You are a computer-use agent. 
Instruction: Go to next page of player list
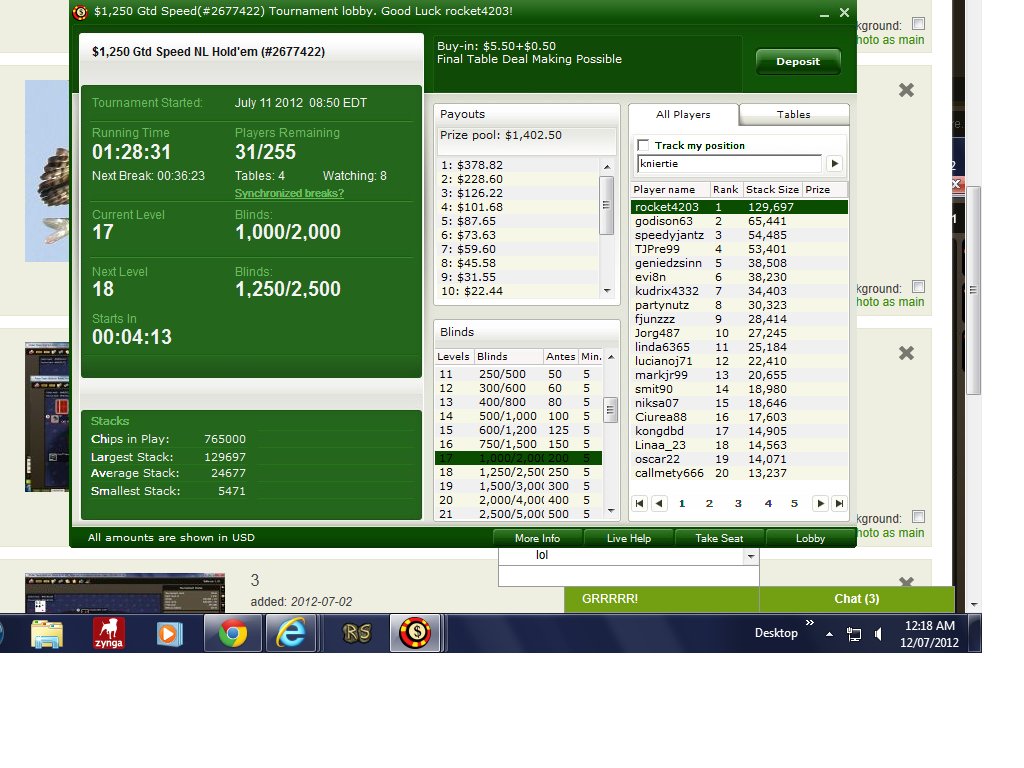pos(820,504)
